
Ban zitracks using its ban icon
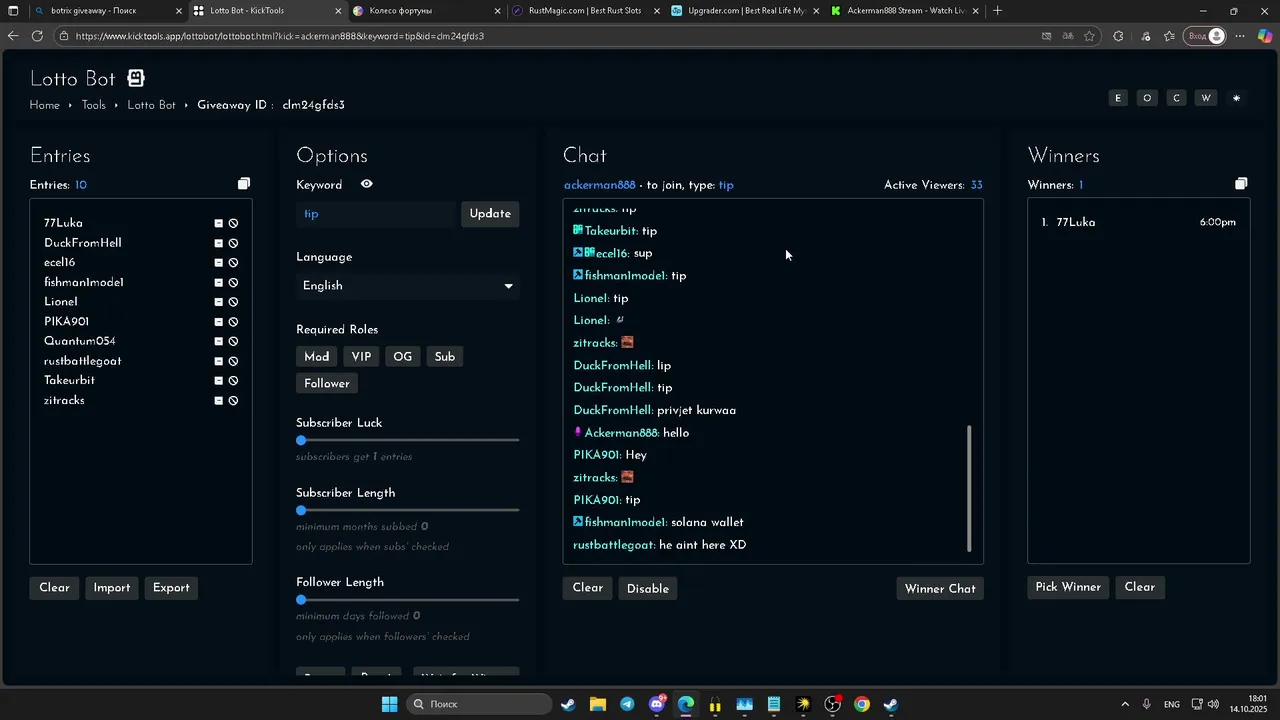point(233,401)
